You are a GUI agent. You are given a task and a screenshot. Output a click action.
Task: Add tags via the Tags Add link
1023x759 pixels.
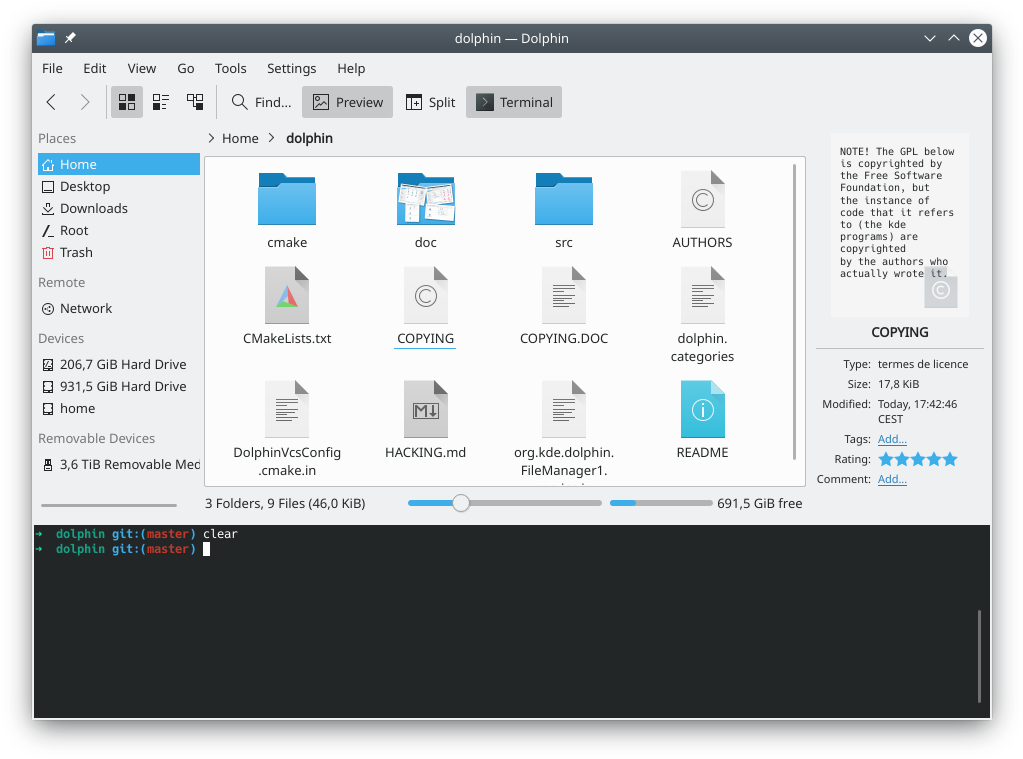(x=892, y=439)
